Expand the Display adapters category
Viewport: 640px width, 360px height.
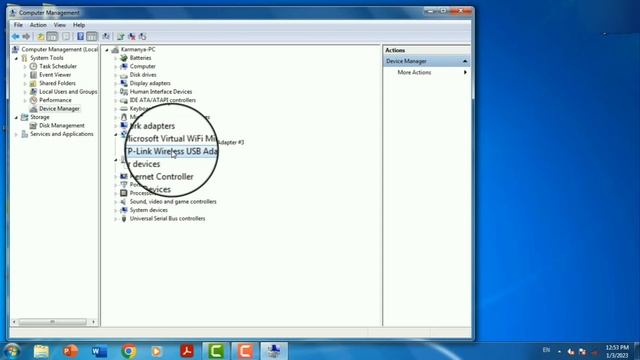coord(116,84)
